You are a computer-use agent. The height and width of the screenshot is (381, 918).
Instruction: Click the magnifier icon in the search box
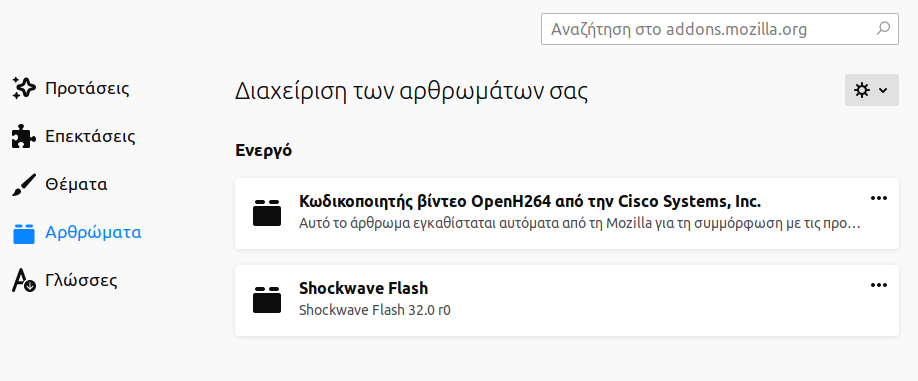pos(883,29)
